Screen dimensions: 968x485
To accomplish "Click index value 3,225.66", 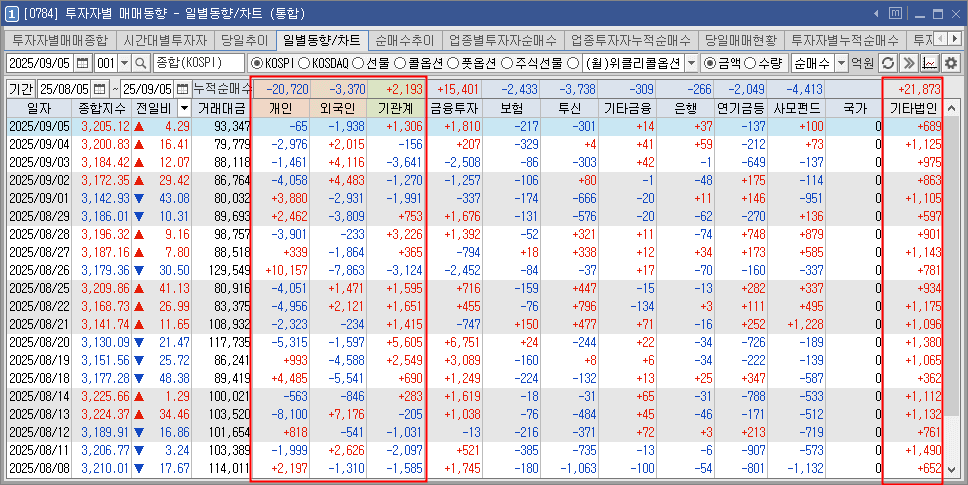I will (106, 396).
